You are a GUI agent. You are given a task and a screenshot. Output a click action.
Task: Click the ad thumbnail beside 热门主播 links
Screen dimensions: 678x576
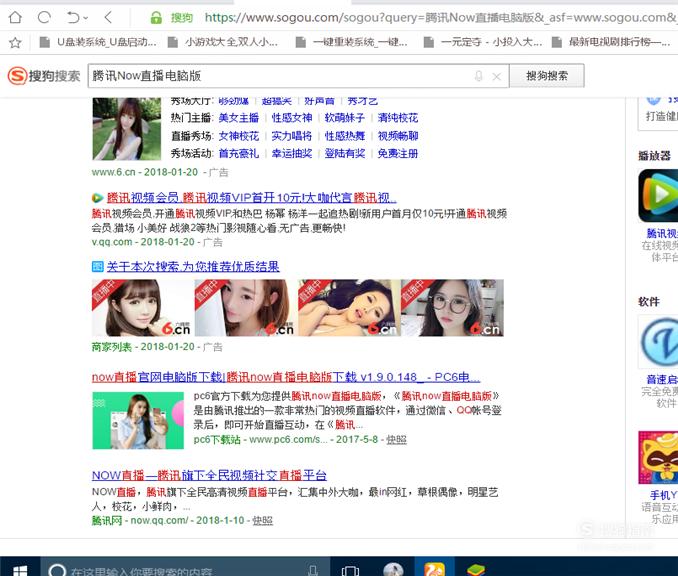point(127,129)
